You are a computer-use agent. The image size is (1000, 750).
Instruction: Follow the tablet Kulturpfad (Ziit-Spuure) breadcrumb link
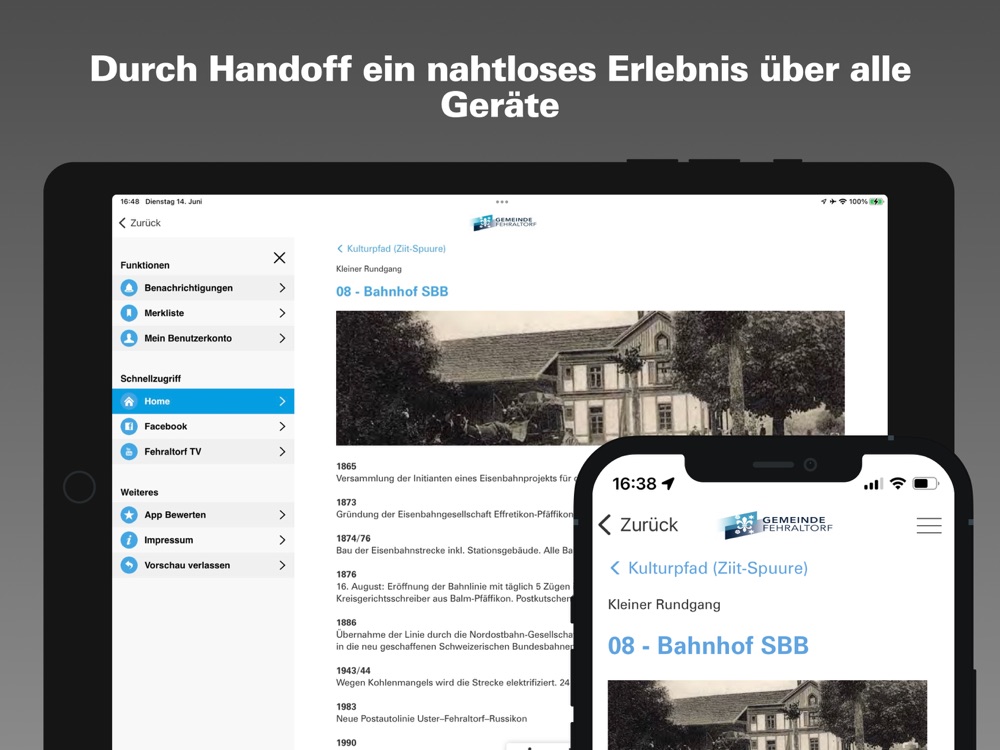click(391, 249)
